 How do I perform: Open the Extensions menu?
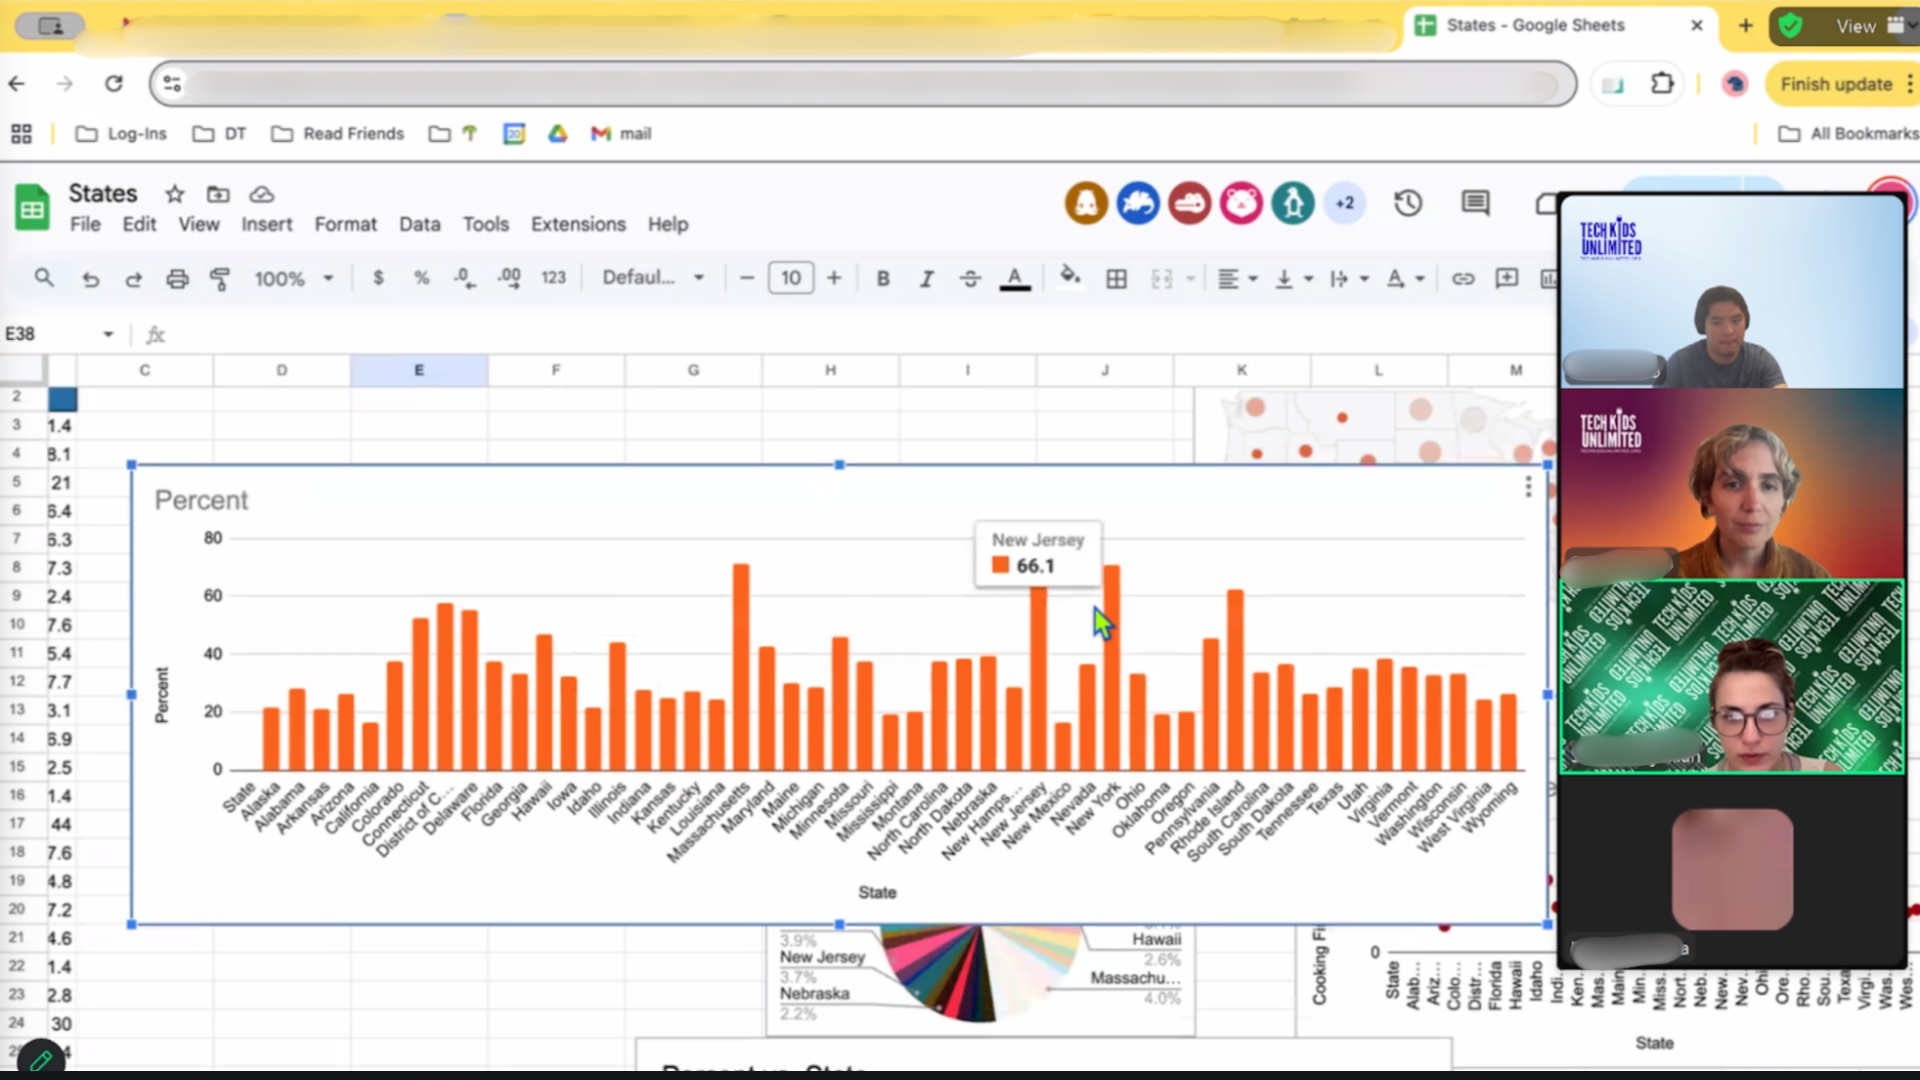point(578,225)
